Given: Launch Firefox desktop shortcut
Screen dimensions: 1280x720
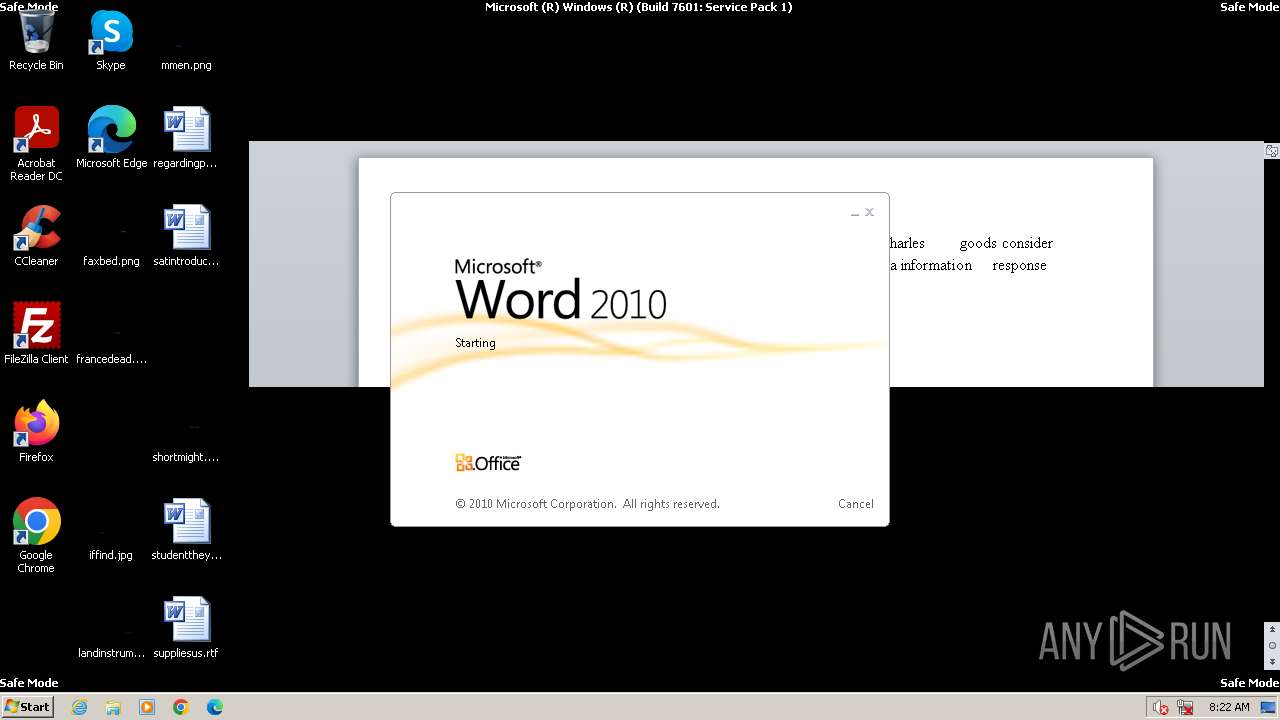Looking at the screenshot, I should tap(36, 432).
